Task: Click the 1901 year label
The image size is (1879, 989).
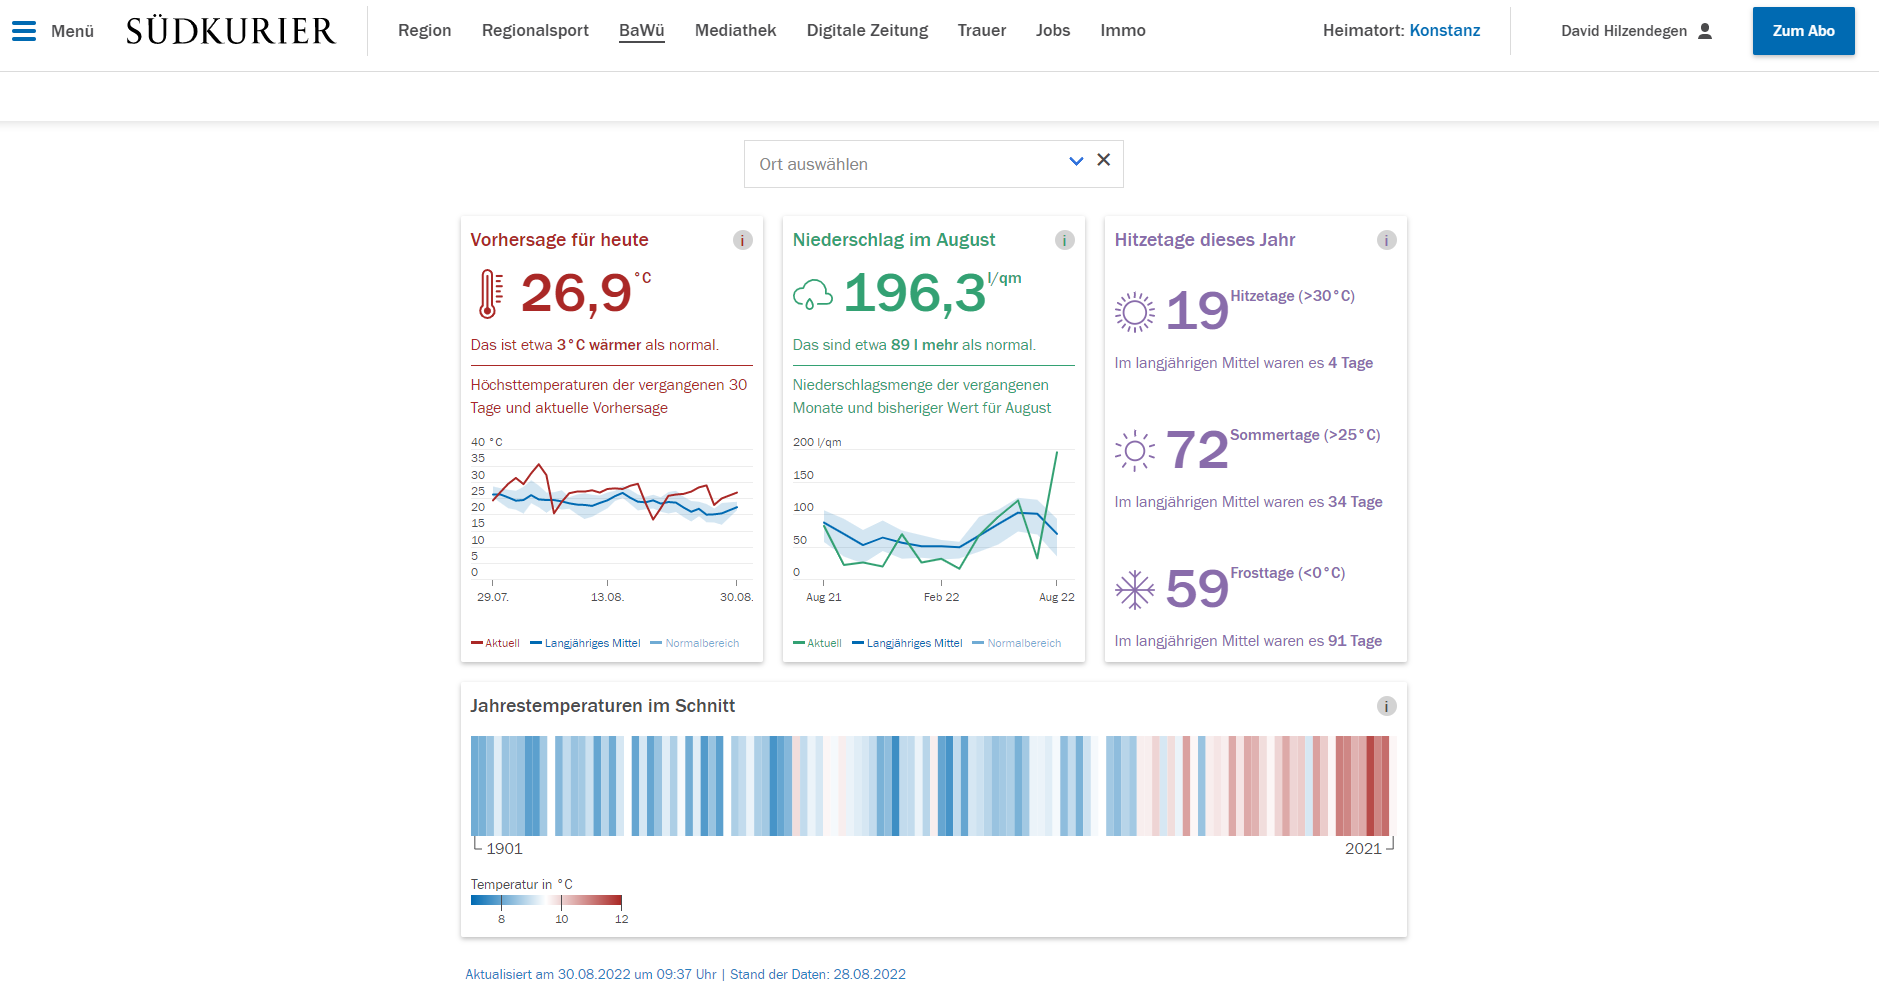Action: 504,849
